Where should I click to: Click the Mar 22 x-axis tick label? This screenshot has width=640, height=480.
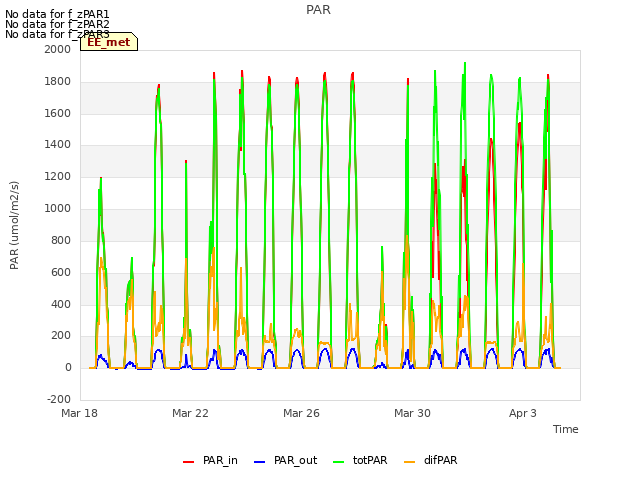(190, 413)
